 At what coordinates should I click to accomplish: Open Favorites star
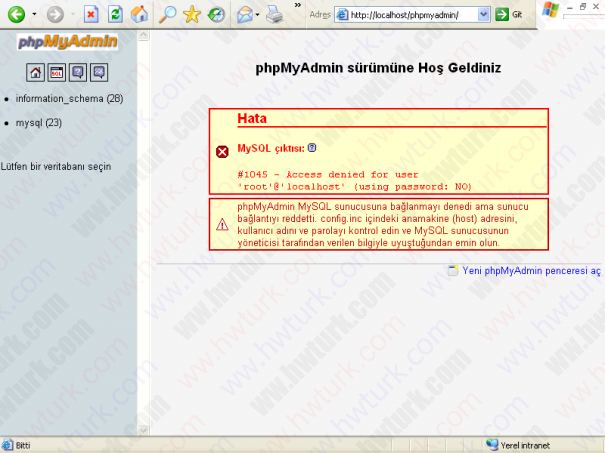tap(192, 15)
